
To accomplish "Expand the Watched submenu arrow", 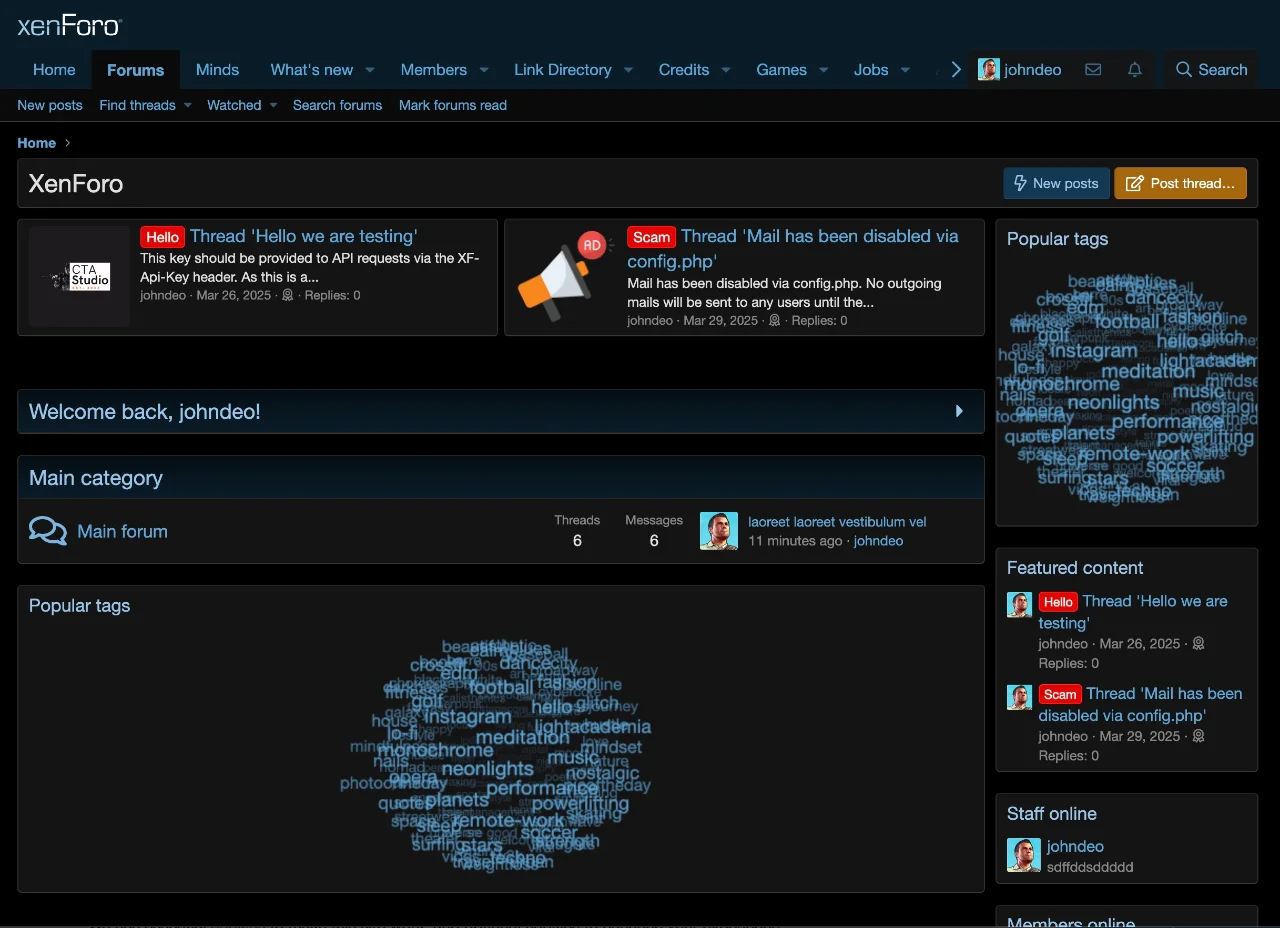I will click(273, 105).
